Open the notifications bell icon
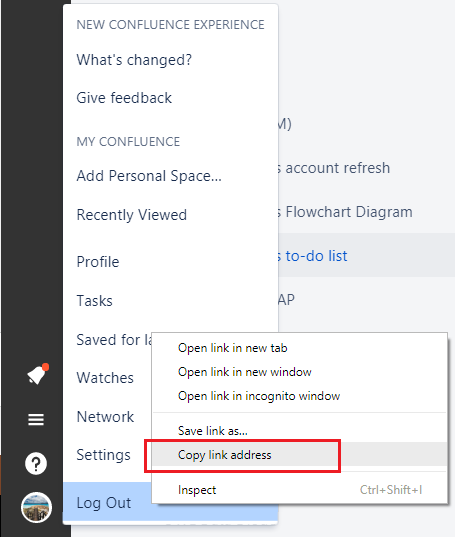The image size is (455, 537). pyautogui.click(x=38, y=374)
